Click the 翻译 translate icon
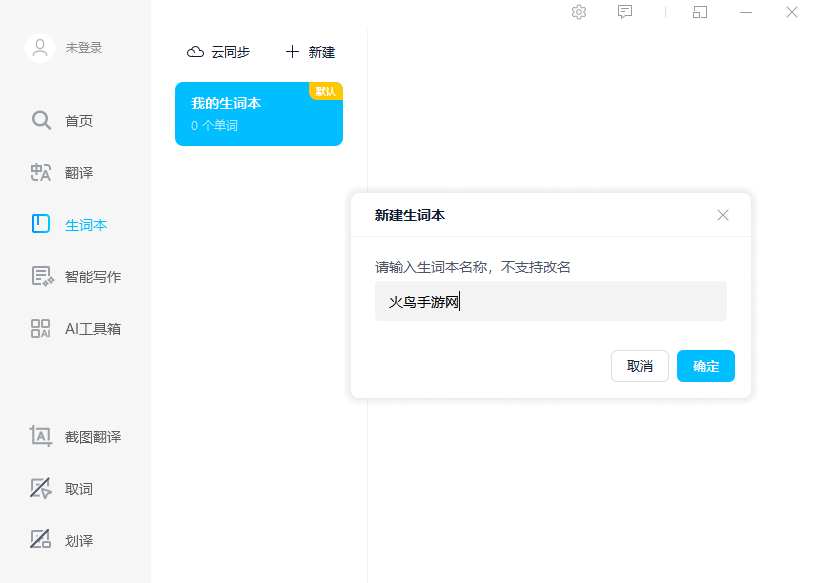Viewport: 815px width, 583px height. tap(41, 173)
